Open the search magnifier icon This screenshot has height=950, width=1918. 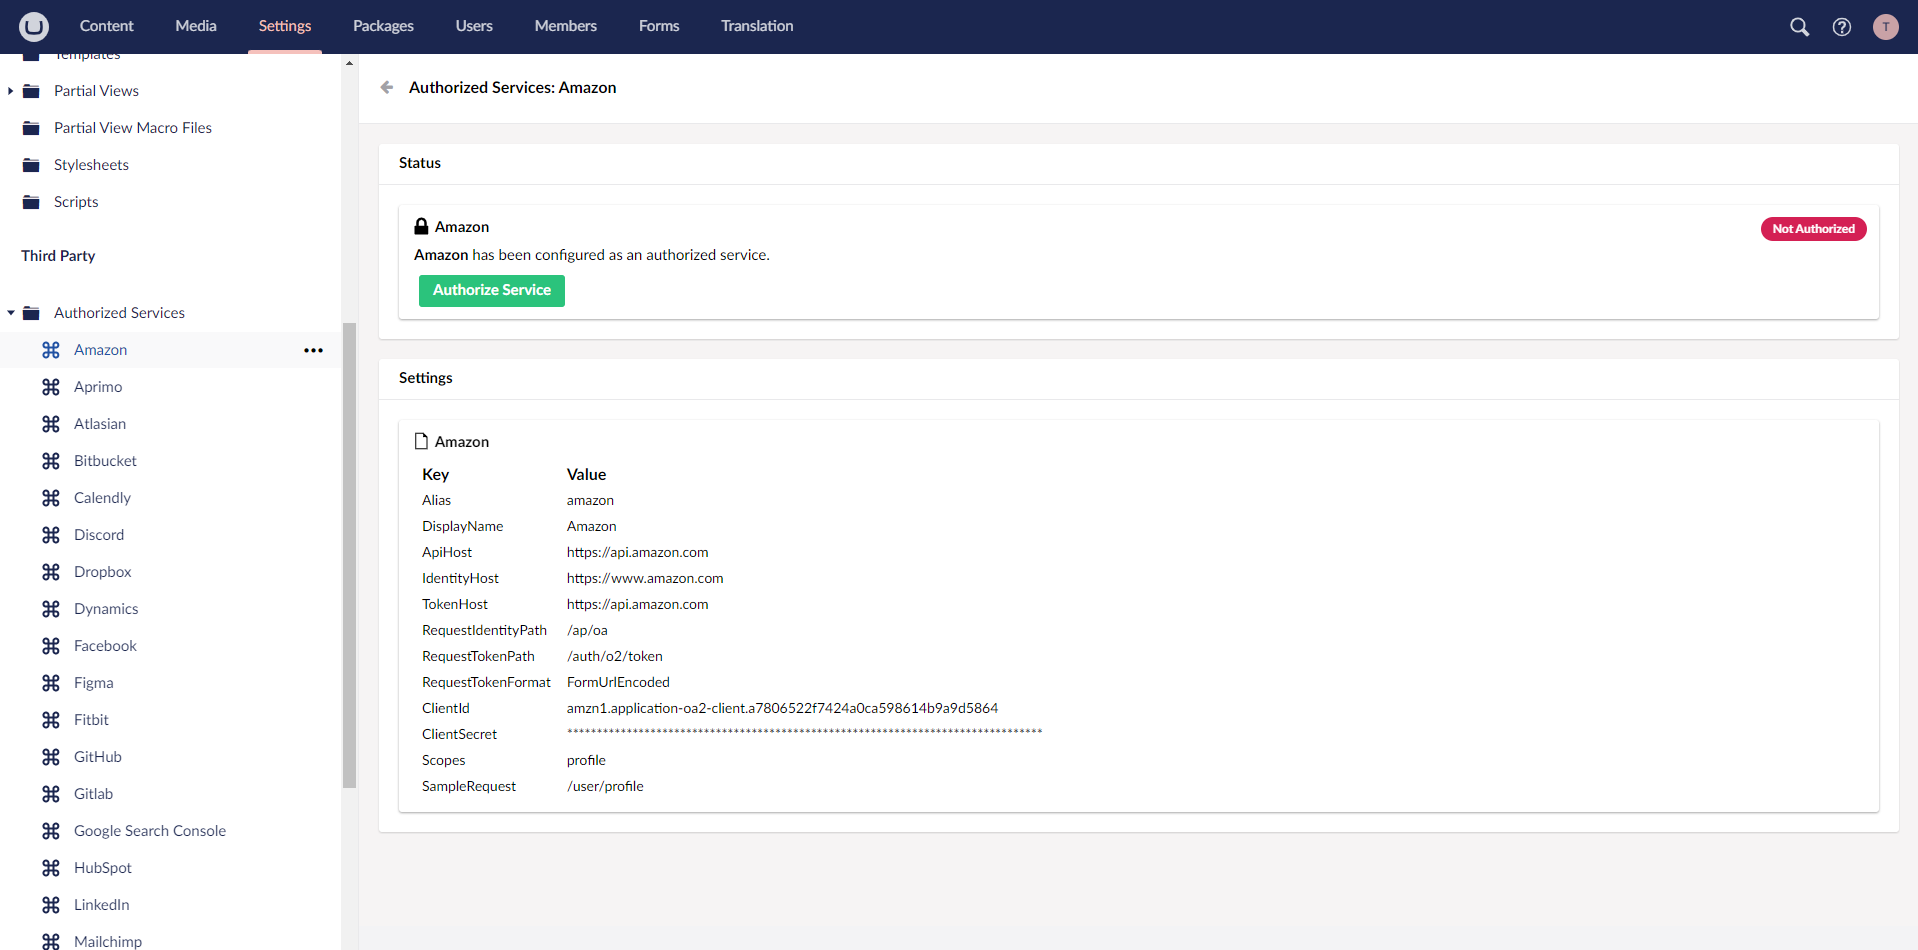[x=1799, y=27]
